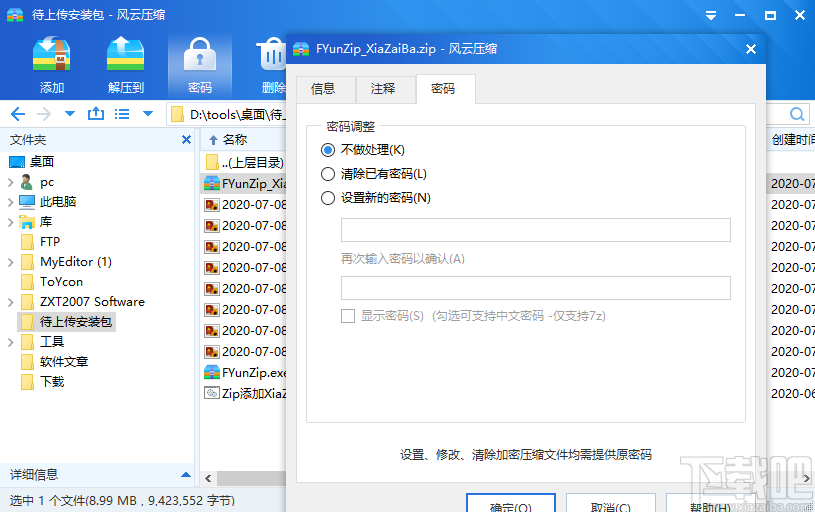Image resolution: width=815 pixels, height=512 pixels.
Task: Click the 详细信息 panel header text
Action: [x=34, y=474]
